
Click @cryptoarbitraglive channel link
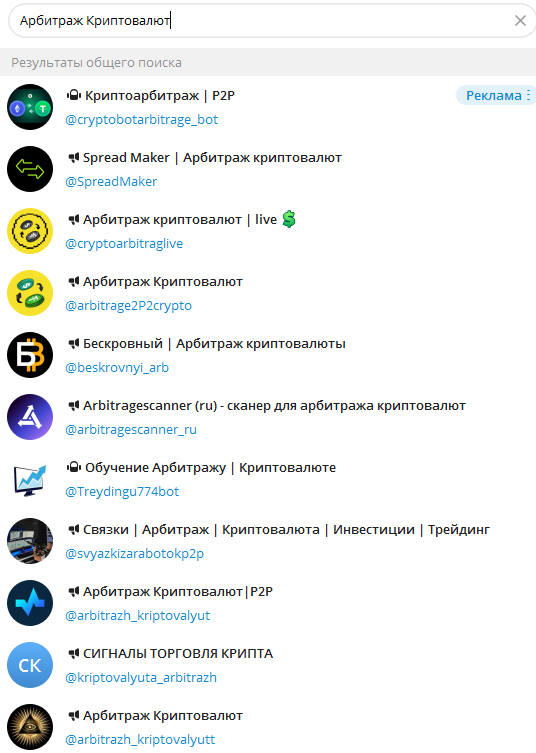124,243
